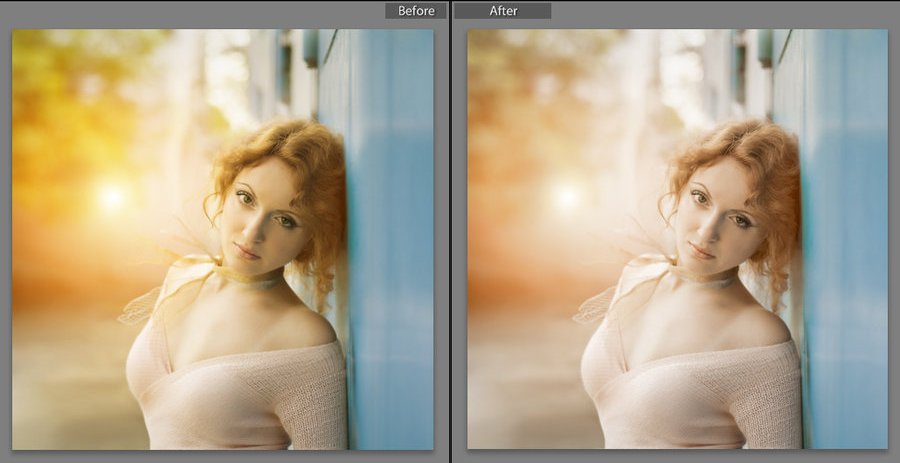Screen dimensions: 900x463
Task: Click the After label tab
Action: pyautogui.click(x=503, y=10)
